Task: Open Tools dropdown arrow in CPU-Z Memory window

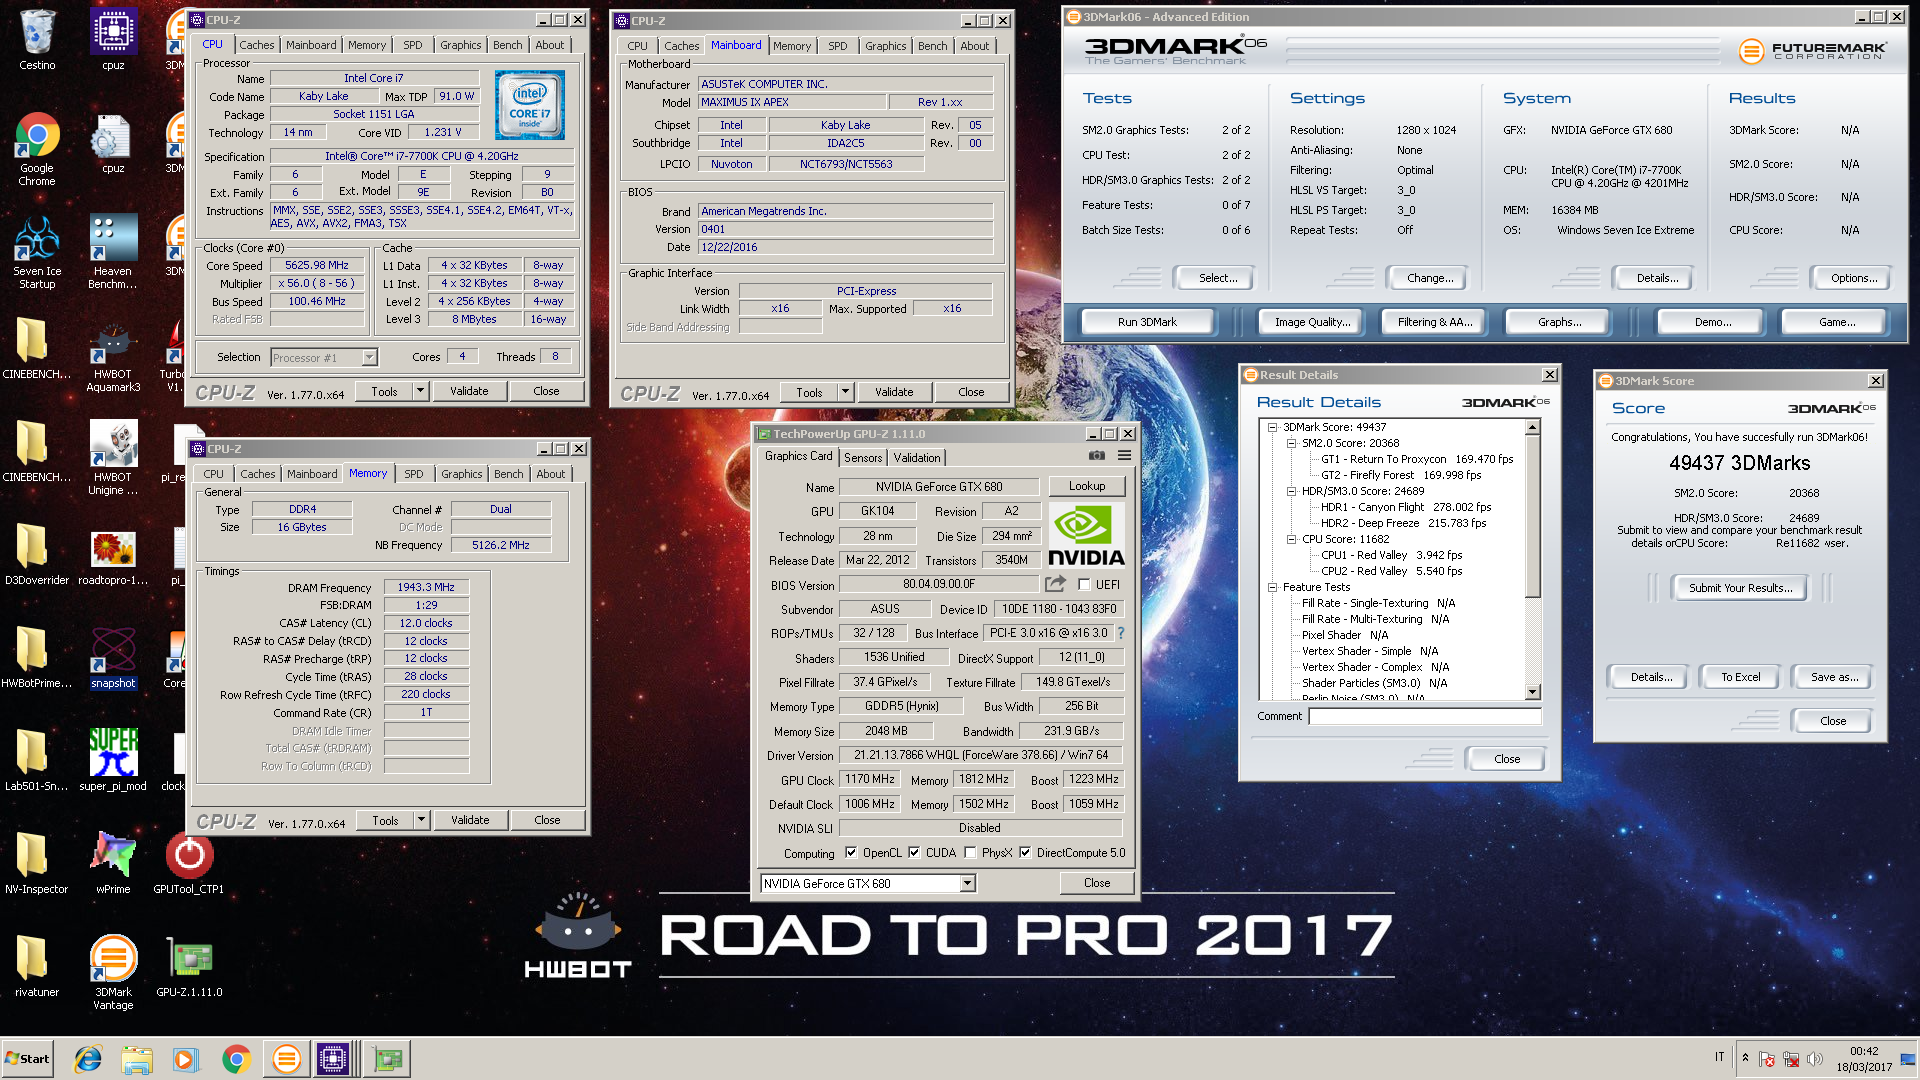Action: click(x=421, y=820)
